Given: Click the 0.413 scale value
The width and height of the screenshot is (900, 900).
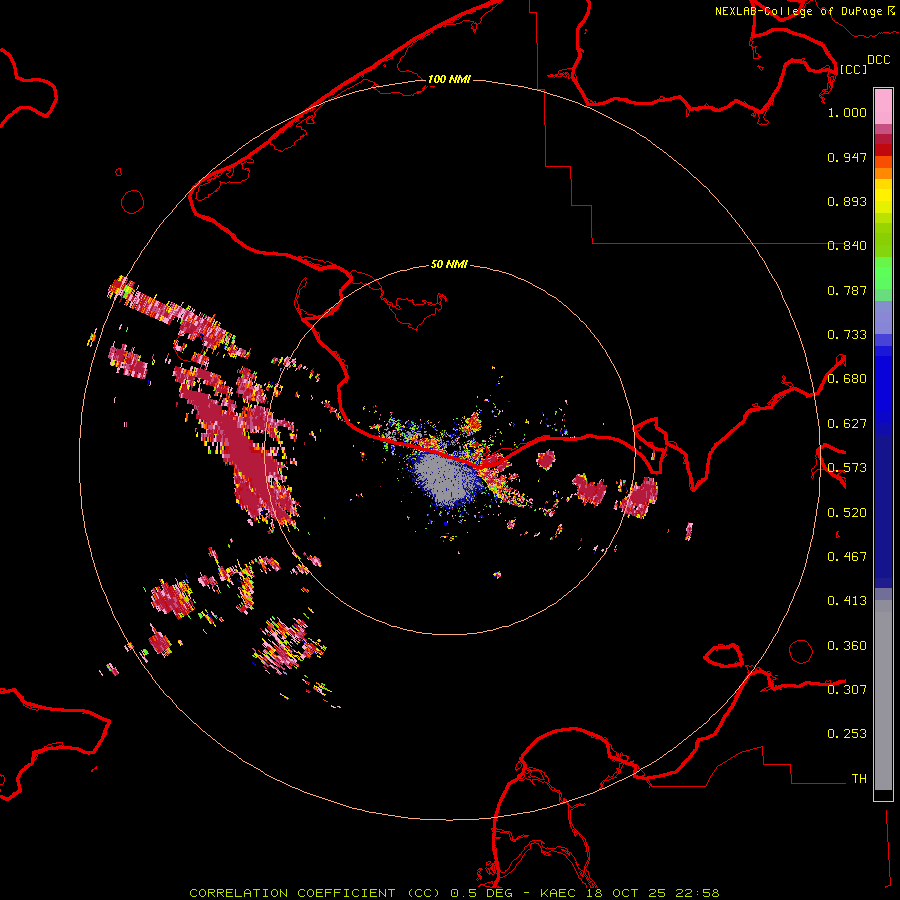Looking at the screenshot, I should tap(847, 601).
